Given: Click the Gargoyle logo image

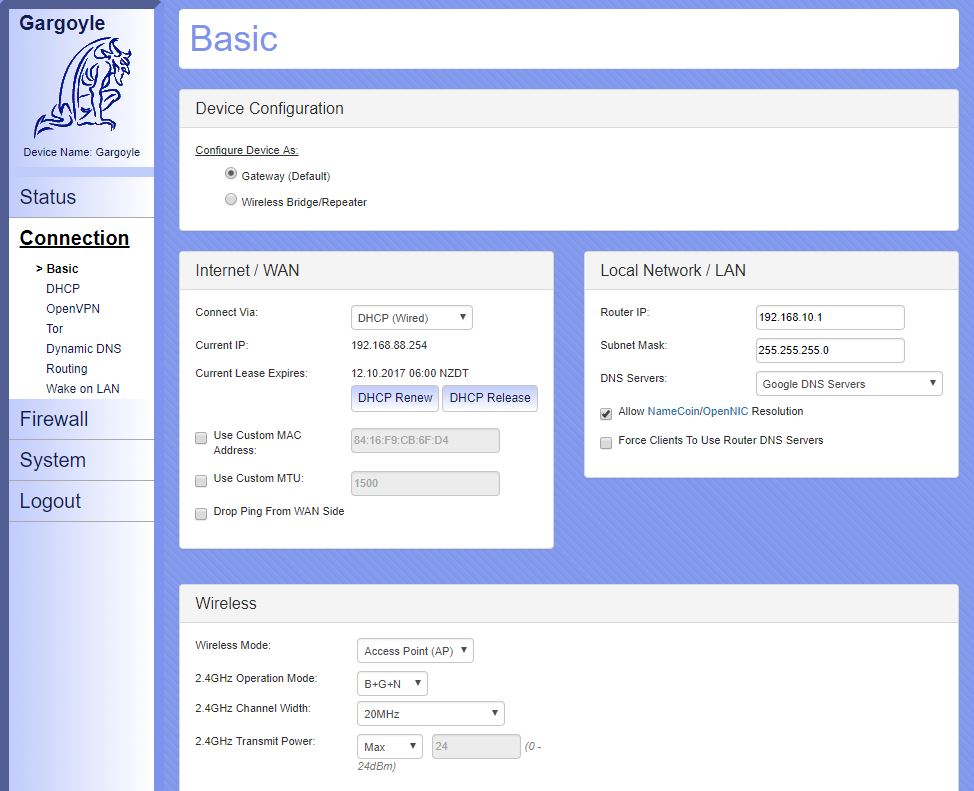Looking at the screenshot, I should point(82,88).
